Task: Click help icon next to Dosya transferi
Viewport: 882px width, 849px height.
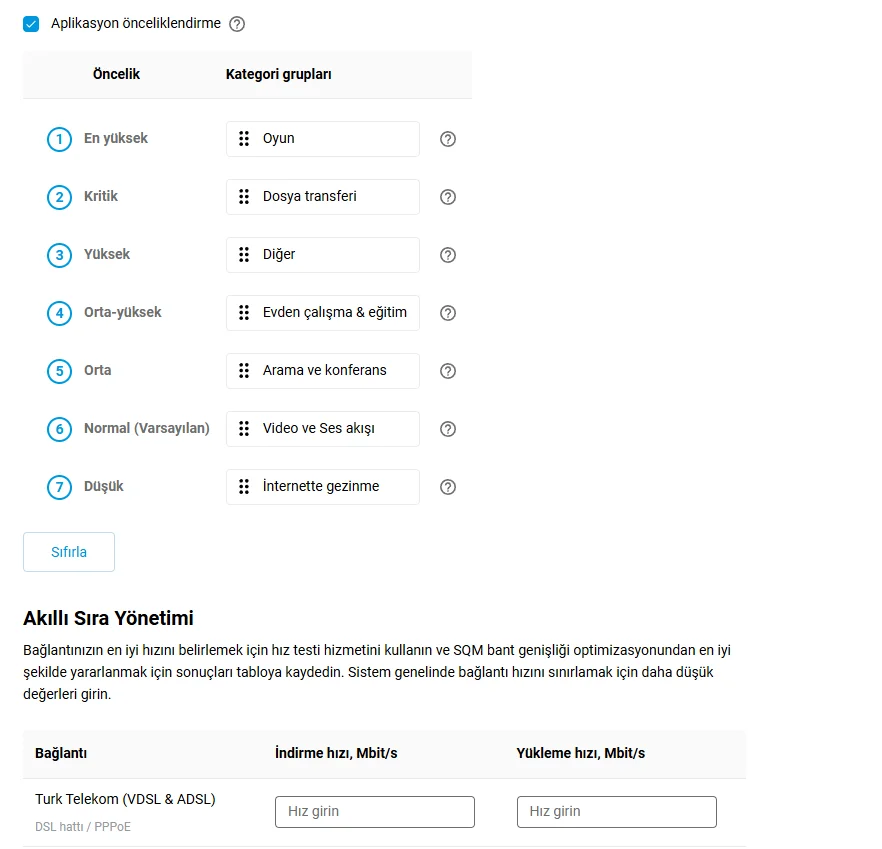Action: tap(448, 197)
